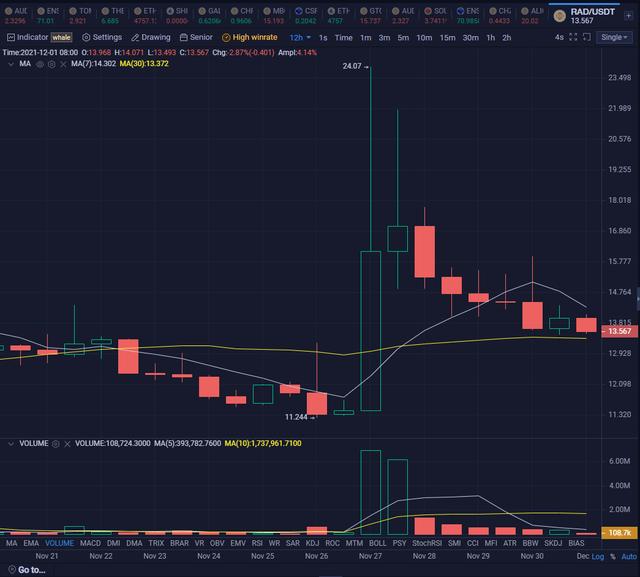
Task: Select the BOLL indicator tab
Action: click(377, 543)
